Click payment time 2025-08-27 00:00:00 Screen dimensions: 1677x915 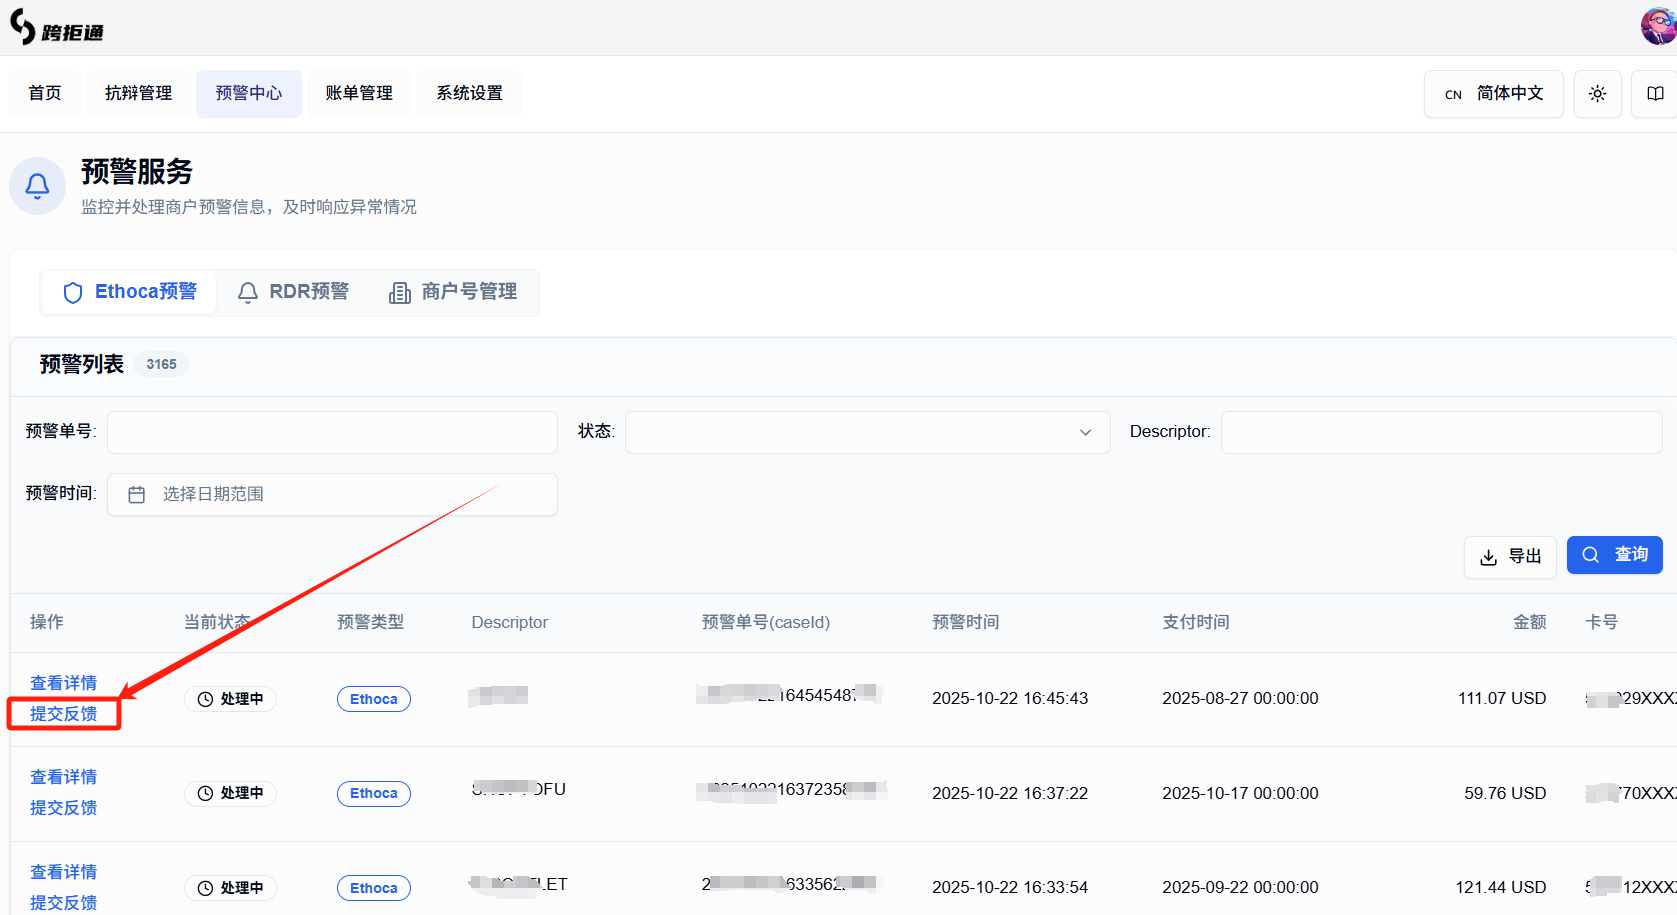(1240, 698)
